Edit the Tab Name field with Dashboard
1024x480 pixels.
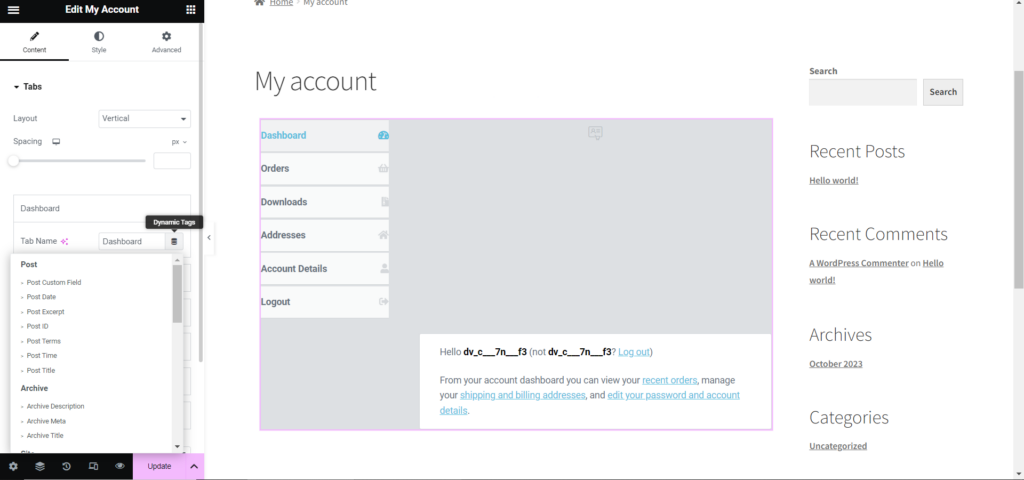(x=132, y=242)
